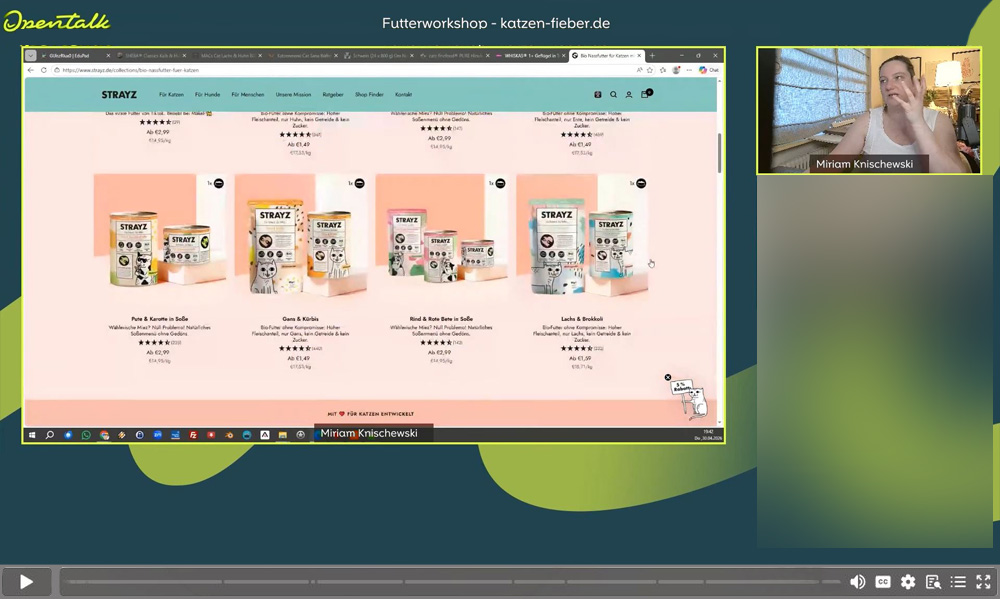Click rewards gift icon in STRAYZ header
The height and width of the screenshot is (599, 1000).
click(598, 94)
